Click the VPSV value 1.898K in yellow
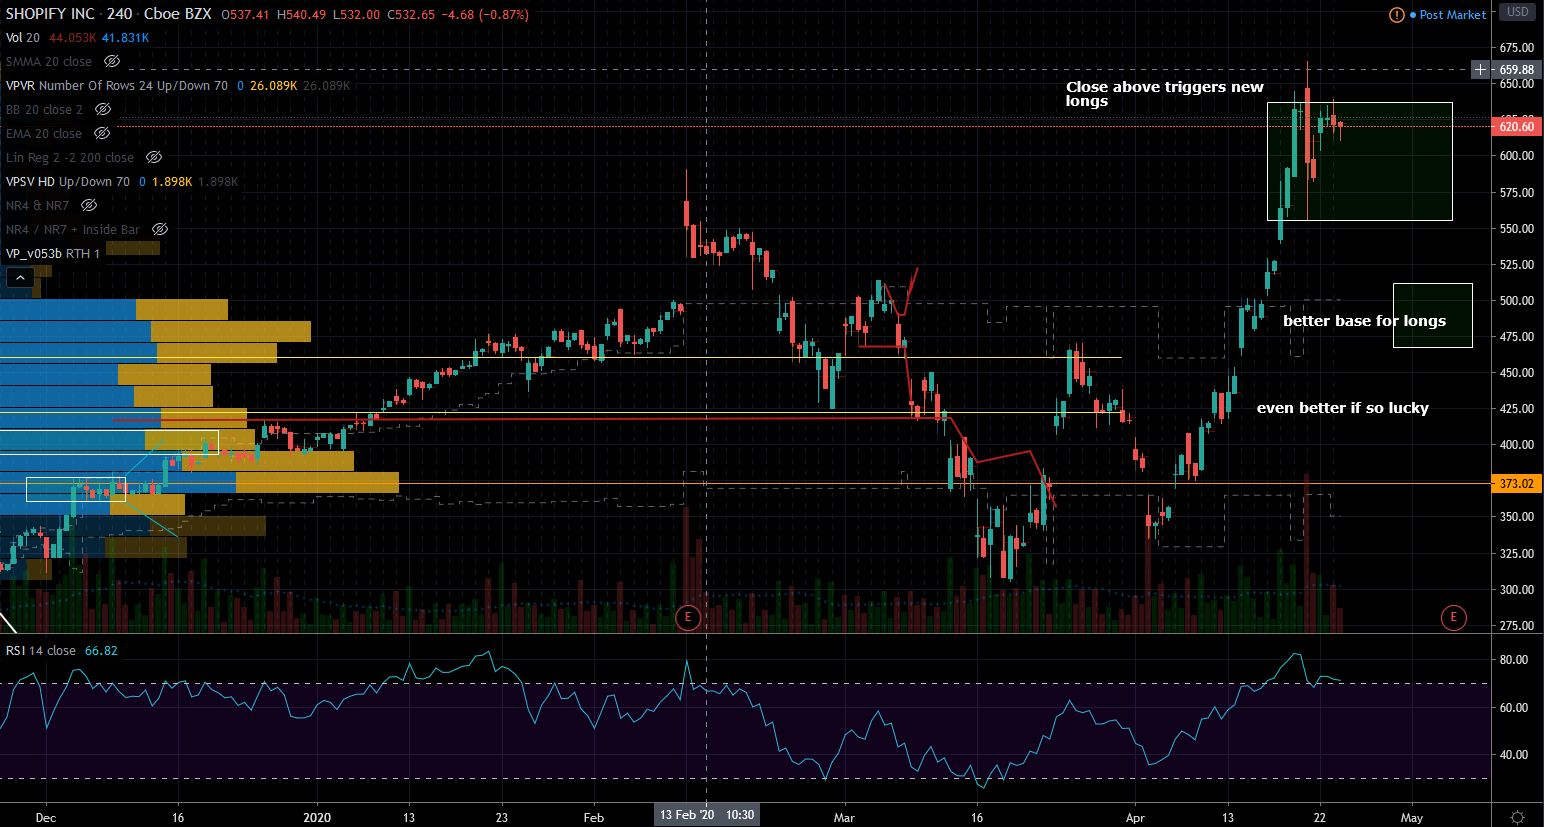The image size is (1544, 827). tap(172, 182)
